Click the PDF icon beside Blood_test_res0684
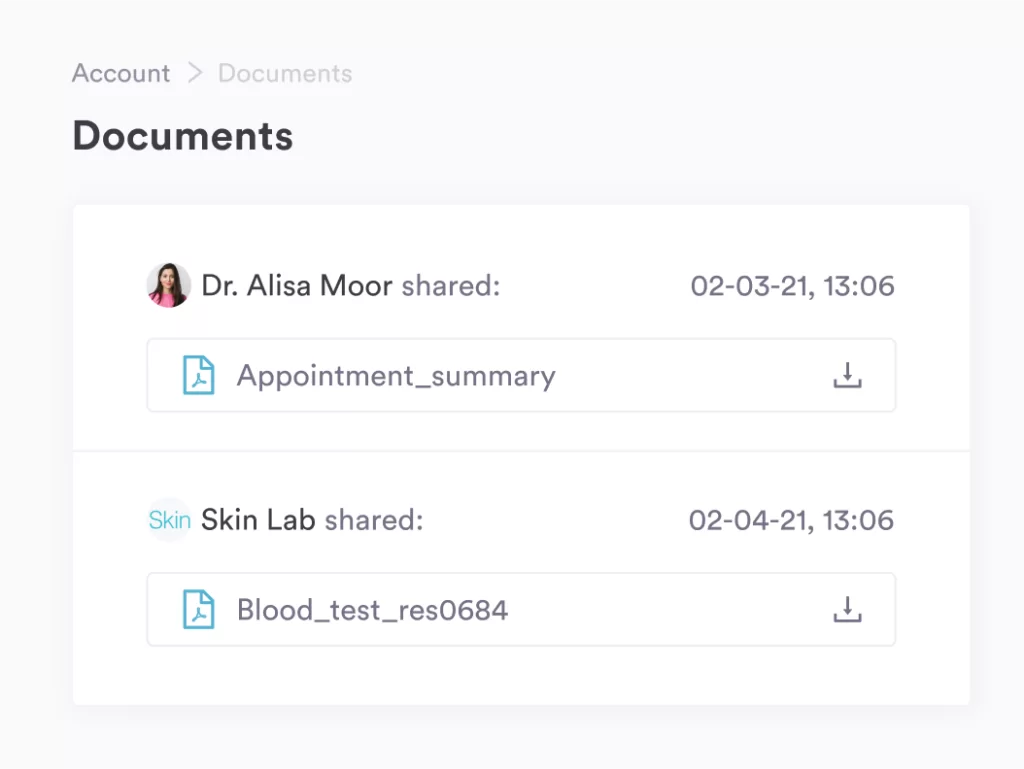The image size is (1024, 769). coord(199,609)
